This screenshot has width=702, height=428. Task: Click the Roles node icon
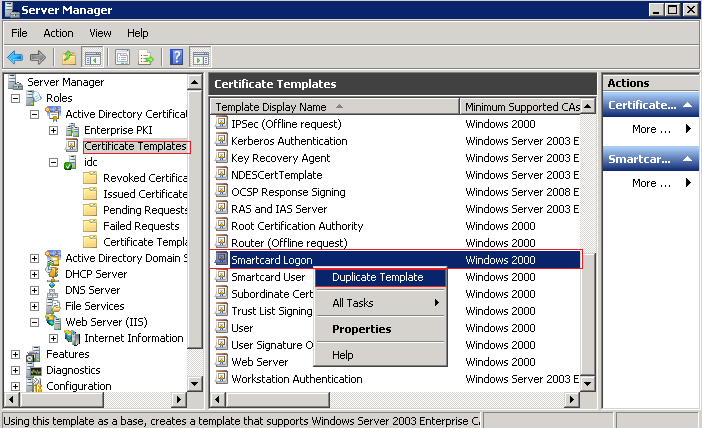pyautogui.click(x=34, y=98)
